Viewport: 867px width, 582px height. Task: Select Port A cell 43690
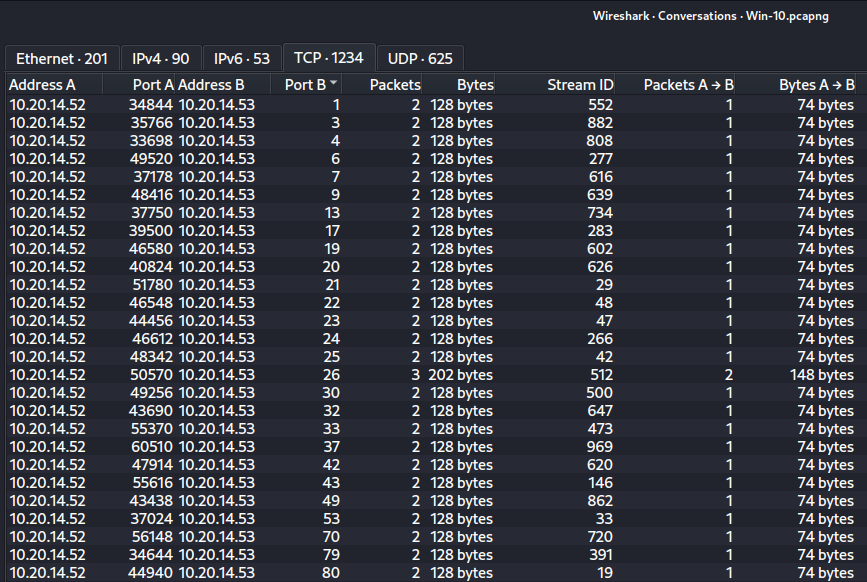tap(151, 411)
